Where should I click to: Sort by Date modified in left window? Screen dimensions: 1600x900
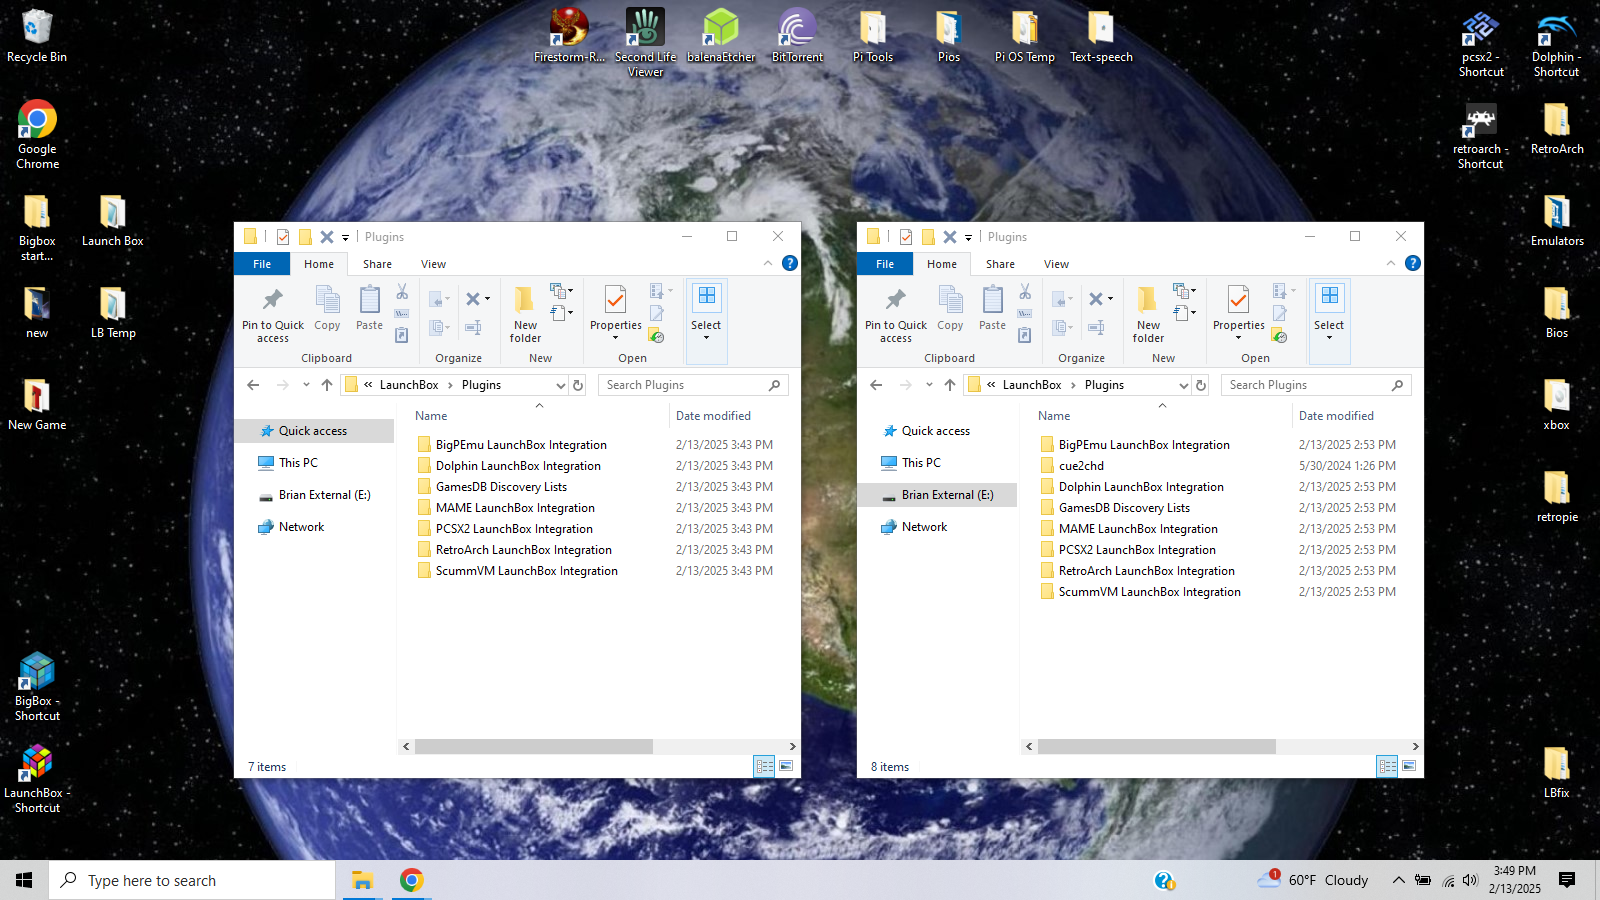pyautogui.click(x=713, y=416)
